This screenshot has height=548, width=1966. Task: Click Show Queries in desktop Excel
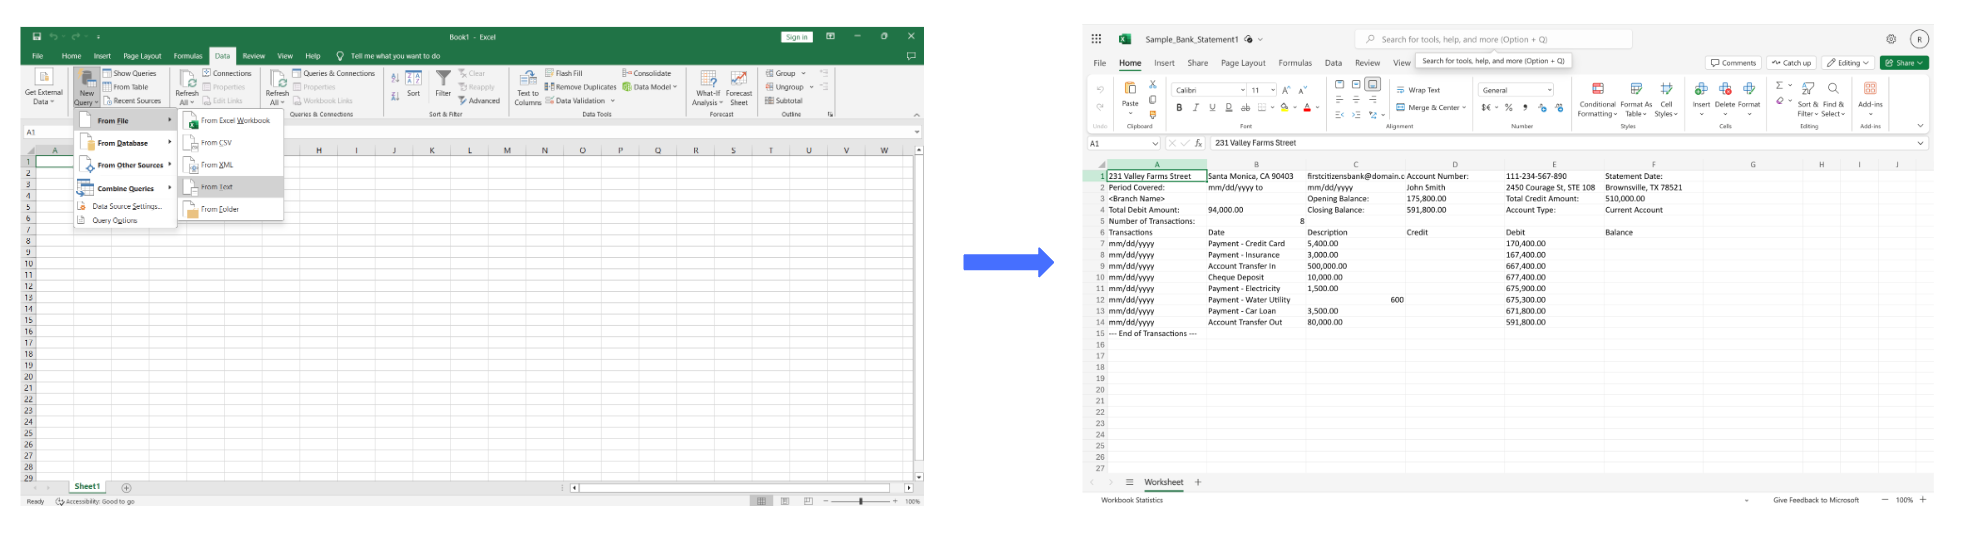[x=130, y=73]
